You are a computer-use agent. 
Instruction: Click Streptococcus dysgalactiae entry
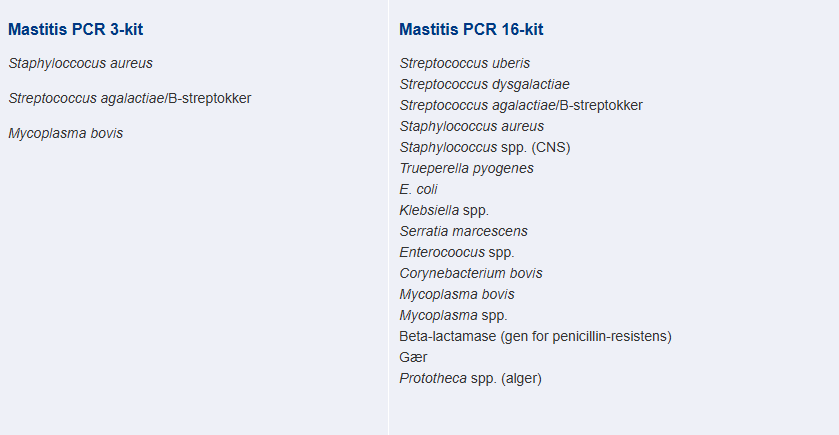[484, 84]
